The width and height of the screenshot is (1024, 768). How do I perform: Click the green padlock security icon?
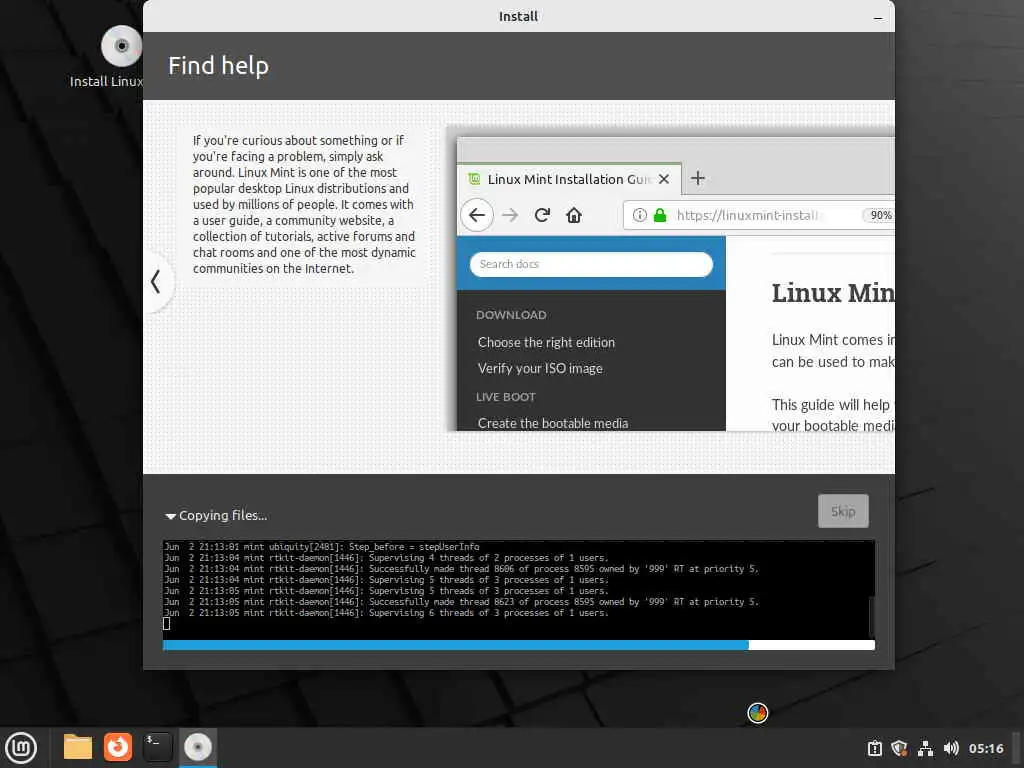pyautogui.click(x=660, y=215)
